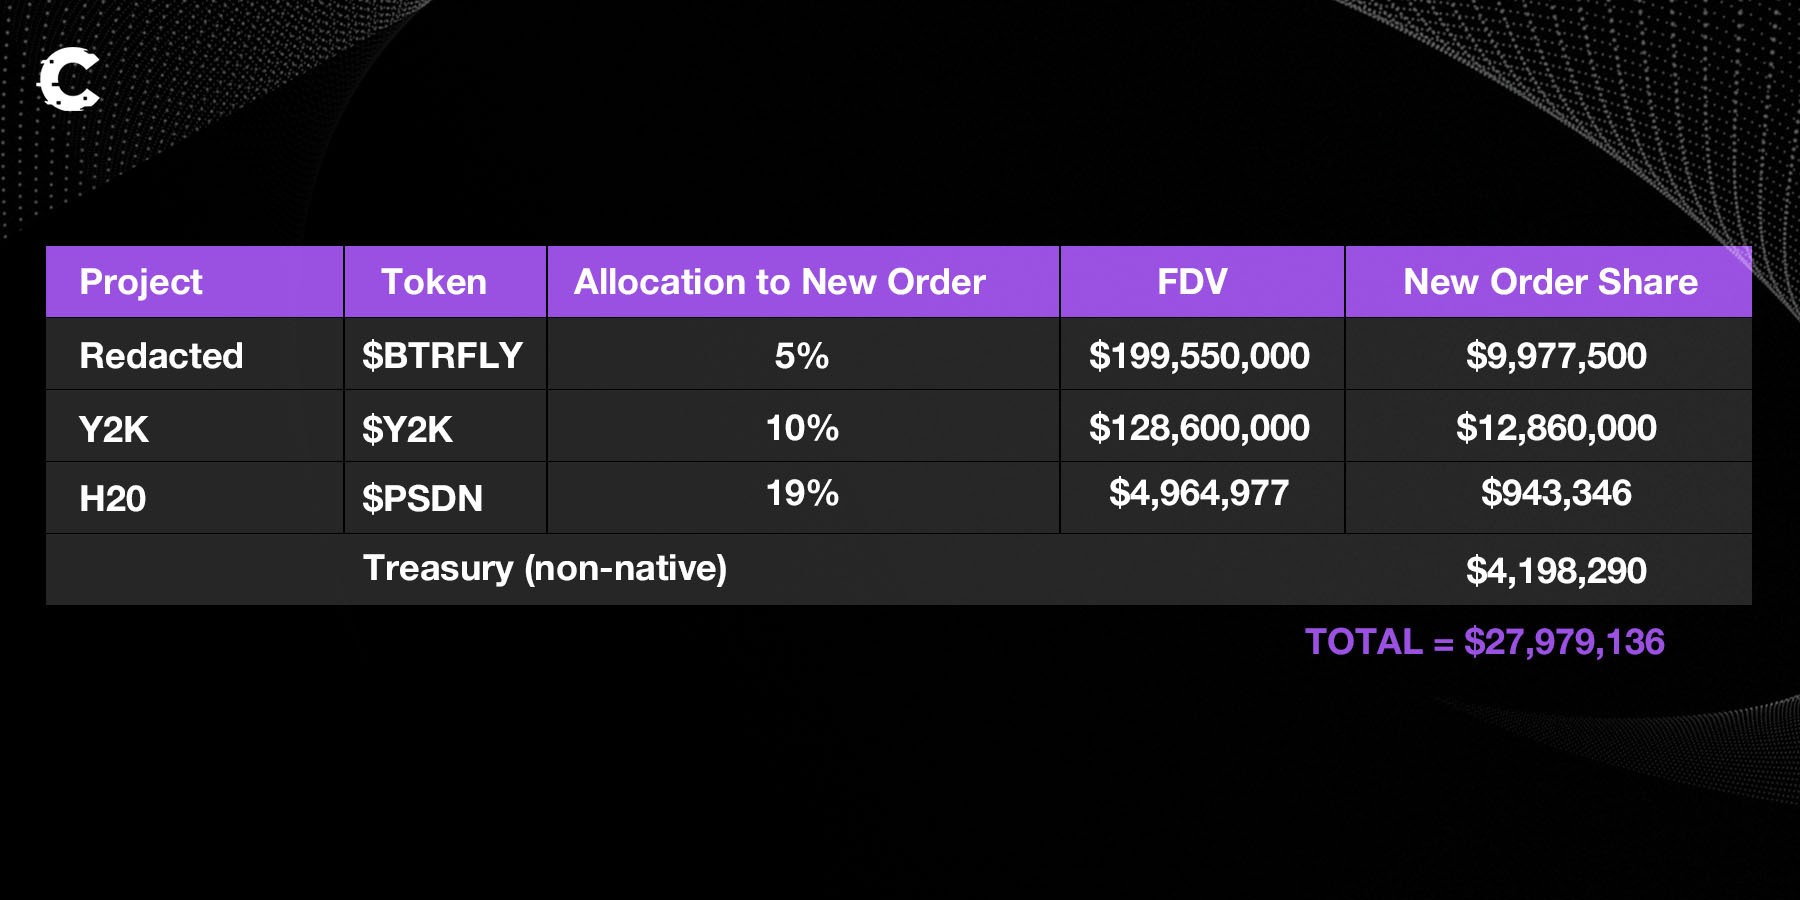
Task: Select the Redacted project cell
Action: pos(161,356)
